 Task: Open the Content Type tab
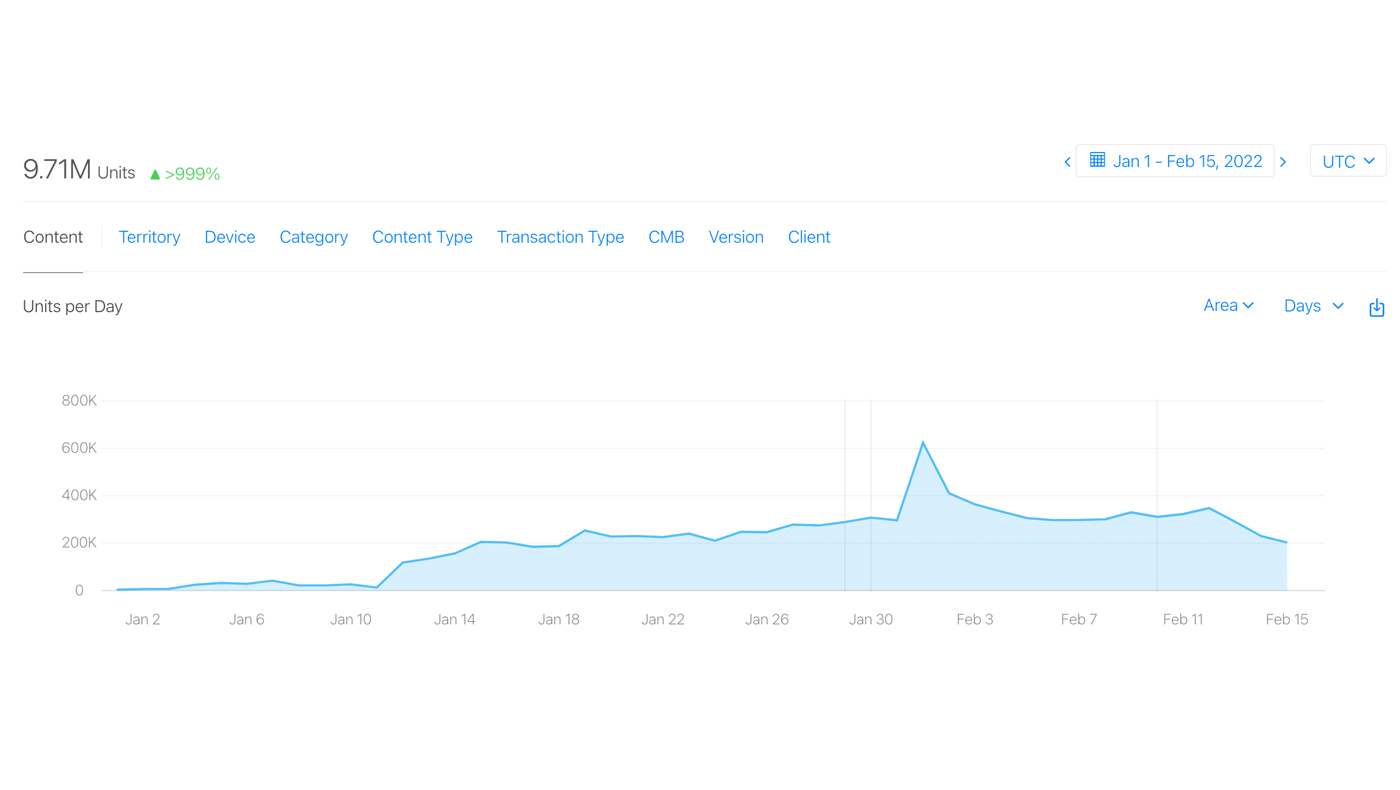[x=422, y=237]
